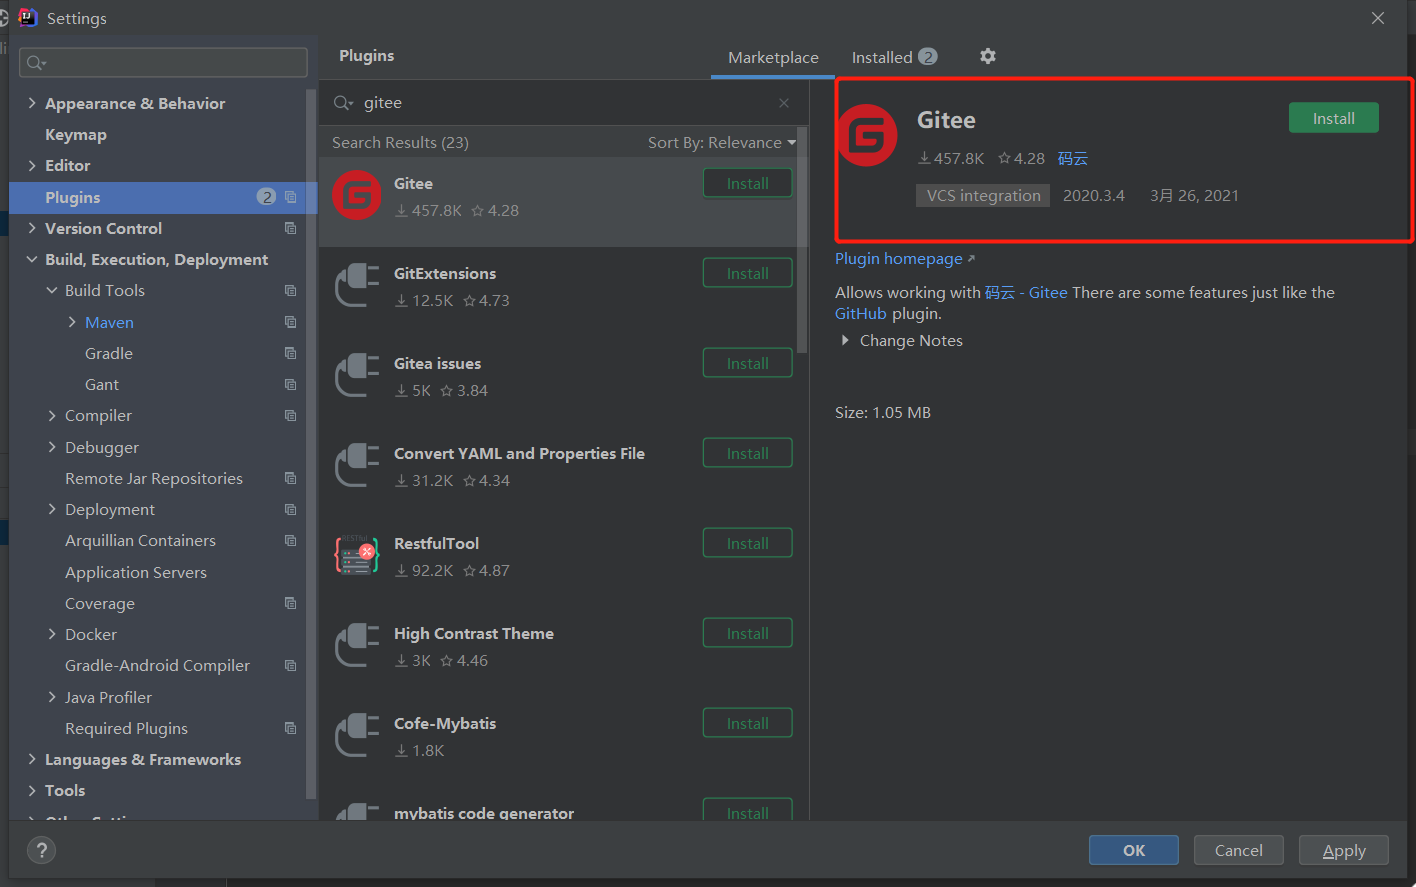Click the project-level icon next to Version Control
1416x887 pixels.
click(x=290, y=228)
